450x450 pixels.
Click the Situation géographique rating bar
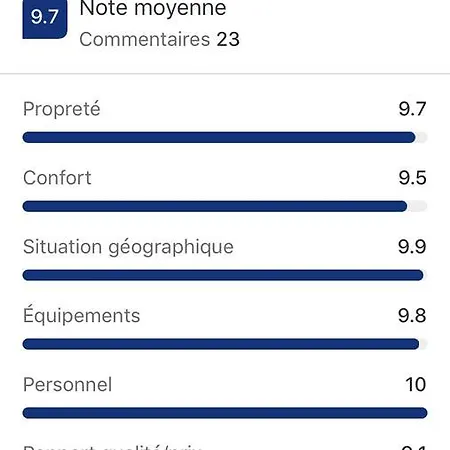225,275
